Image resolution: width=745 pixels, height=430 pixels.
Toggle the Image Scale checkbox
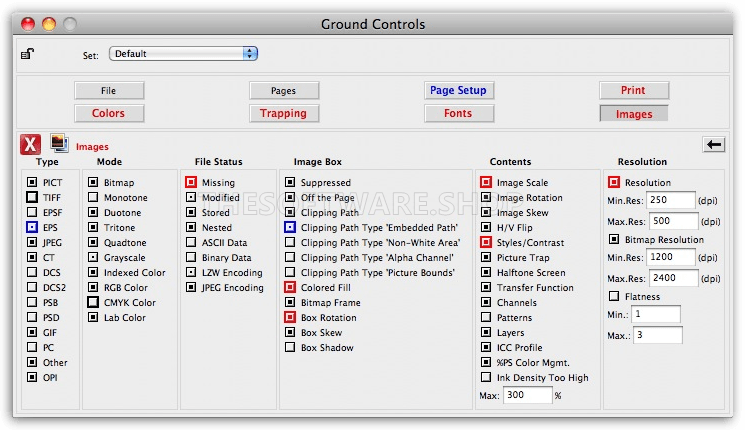pyautogui.click(x=486, y=182)
